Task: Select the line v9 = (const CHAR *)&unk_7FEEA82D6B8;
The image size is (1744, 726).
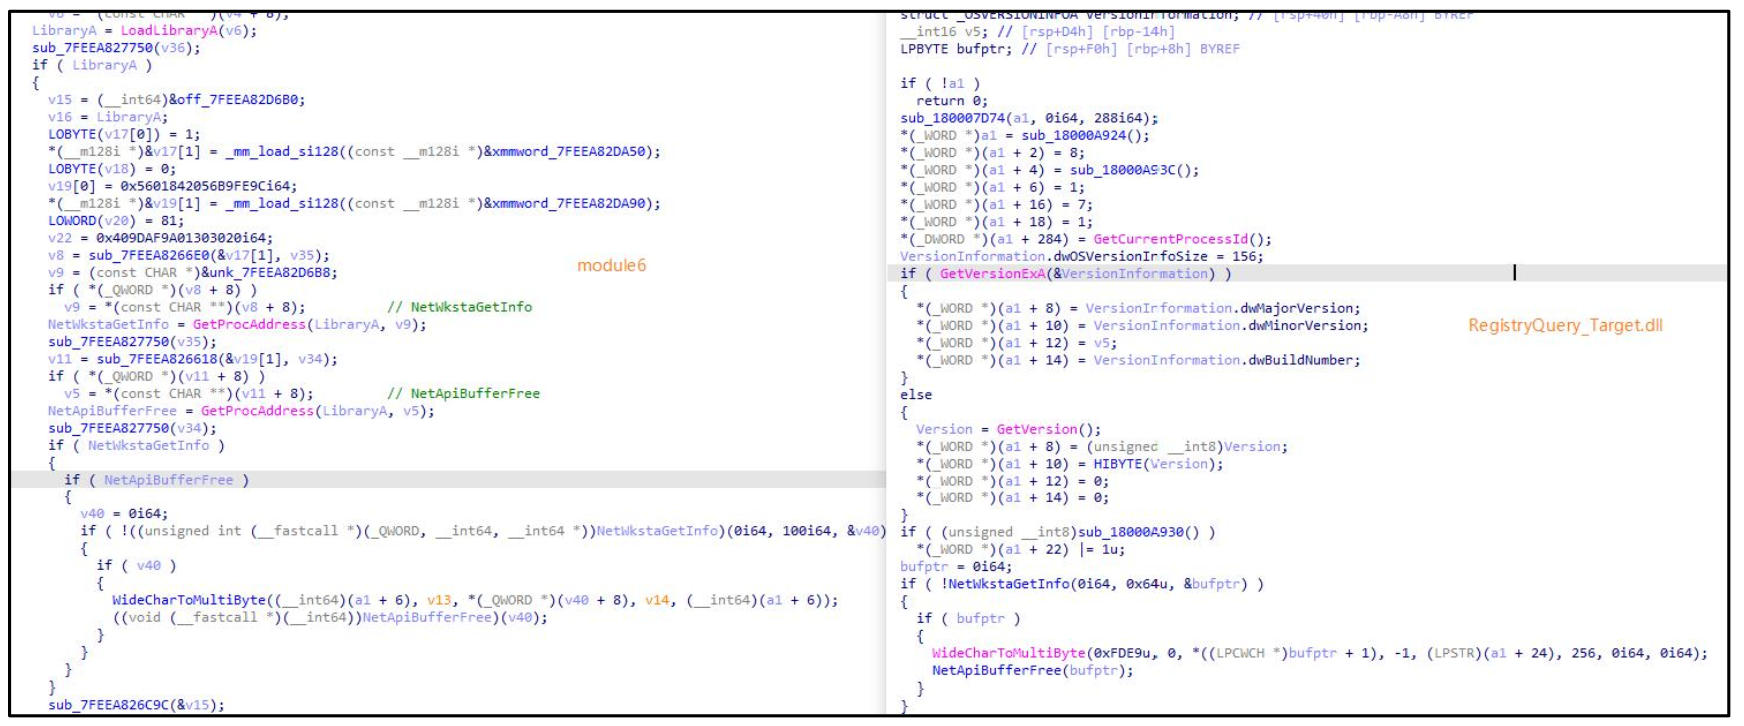Action: point(192,272)
